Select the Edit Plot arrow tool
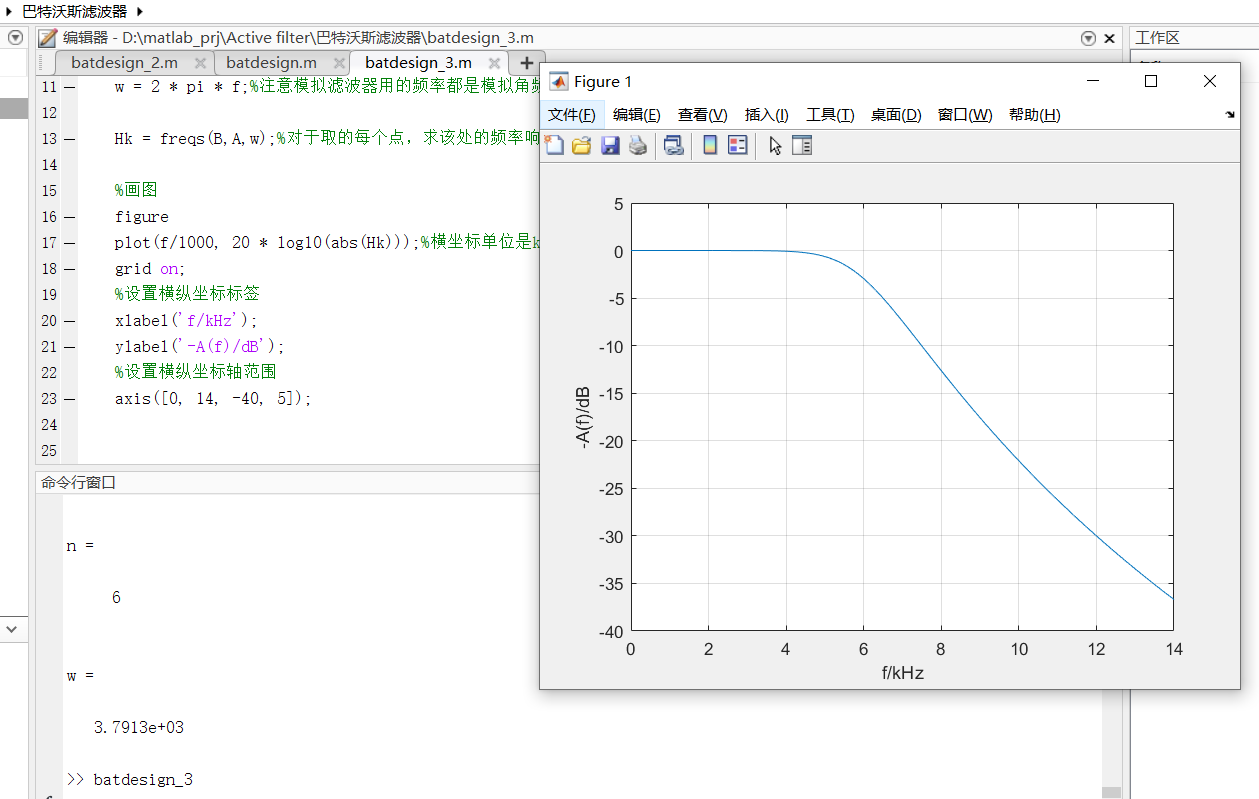This screenshot has height=799, width=1259. 775,146
